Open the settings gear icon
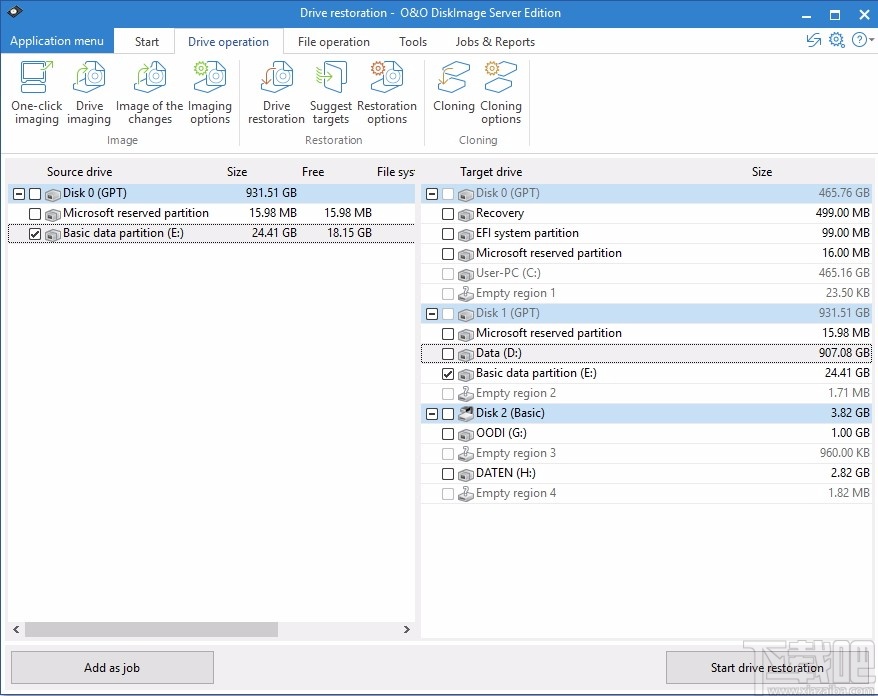878x696 pixels. tap(836, 40)
